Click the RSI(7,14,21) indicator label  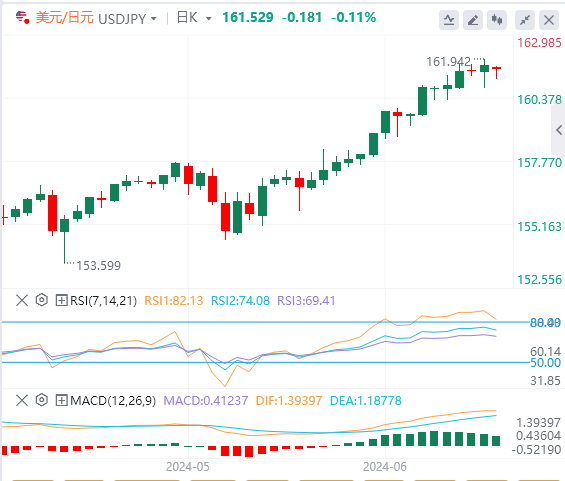click(x=103, y=300)
